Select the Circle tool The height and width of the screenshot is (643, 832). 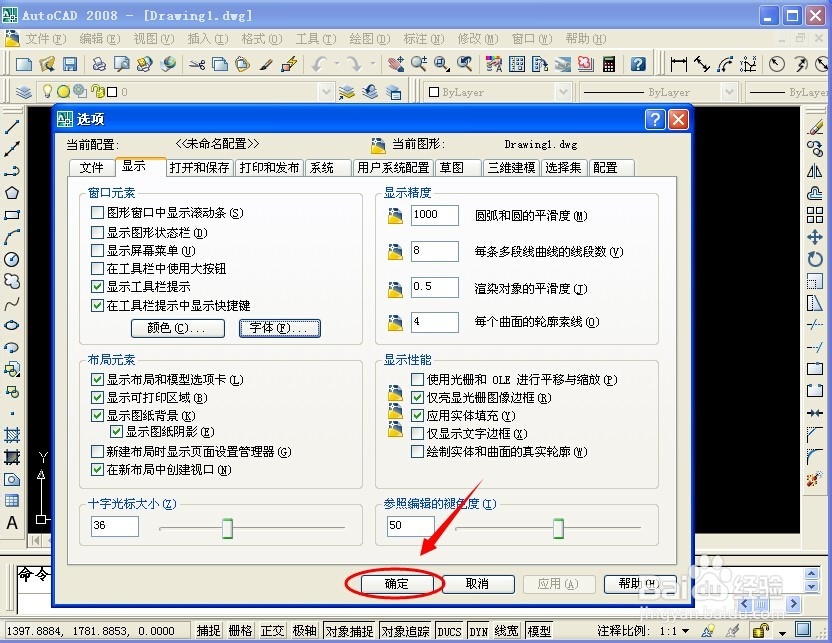[x=12, y=259]
